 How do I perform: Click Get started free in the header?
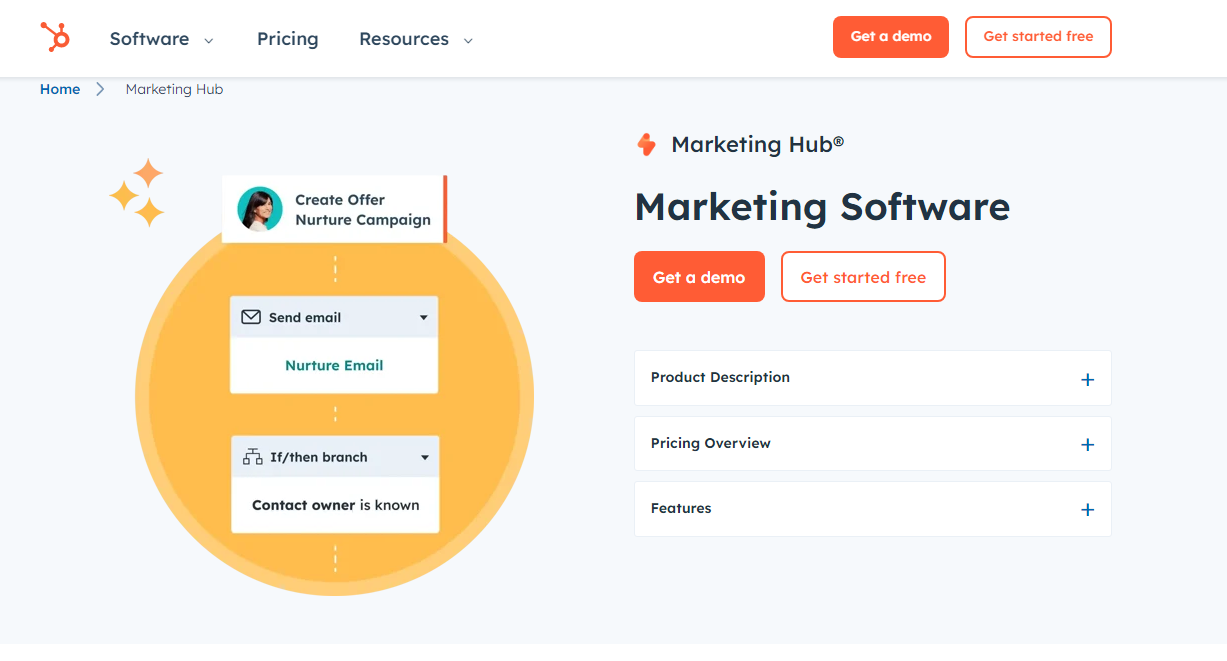click(x=1038, y=37)
